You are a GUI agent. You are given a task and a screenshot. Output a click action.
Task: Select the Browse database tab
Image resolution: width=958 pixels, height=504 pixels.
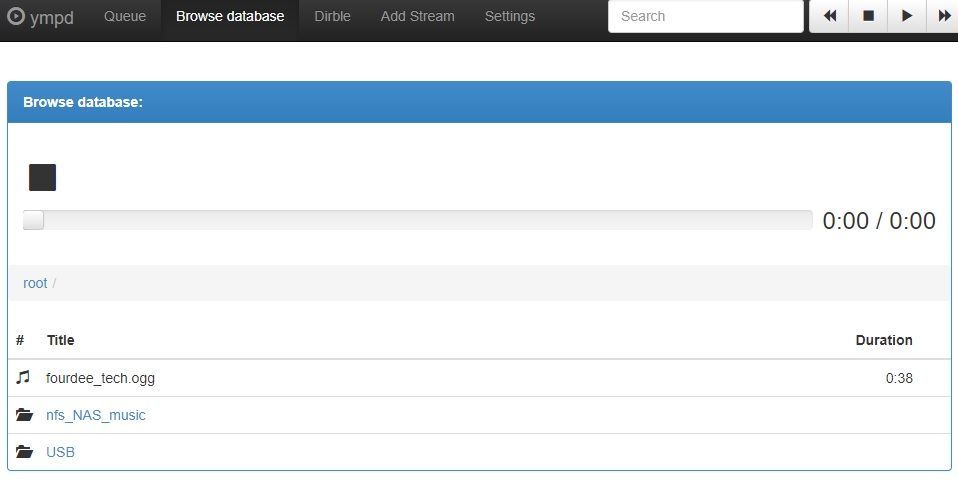(x=230, y=16)
